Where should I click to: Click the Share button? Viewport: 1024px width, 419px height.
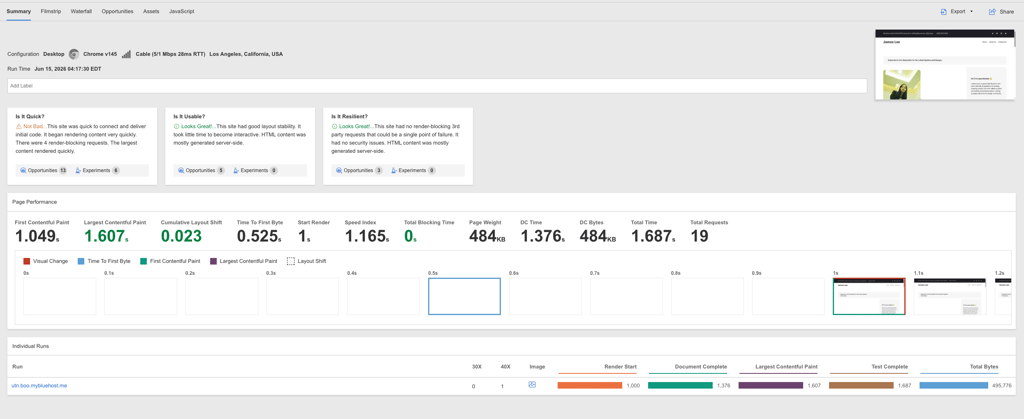tap(1001, 11)
